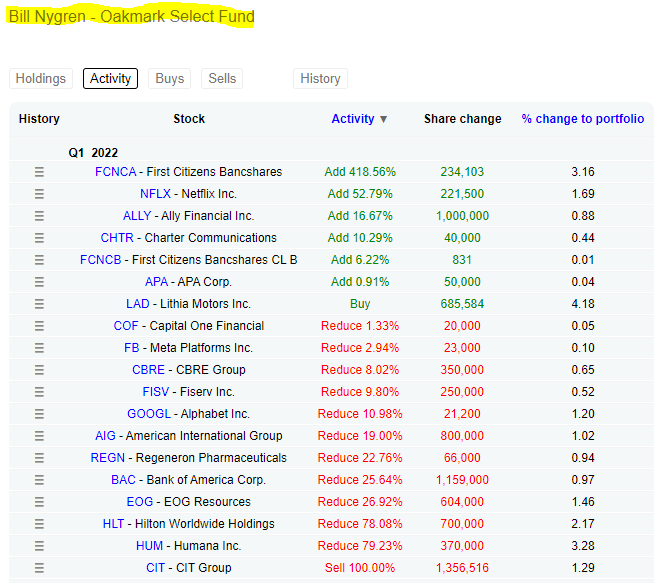Open history icon for CBRE row
The image size is (665, 583).
39,370
